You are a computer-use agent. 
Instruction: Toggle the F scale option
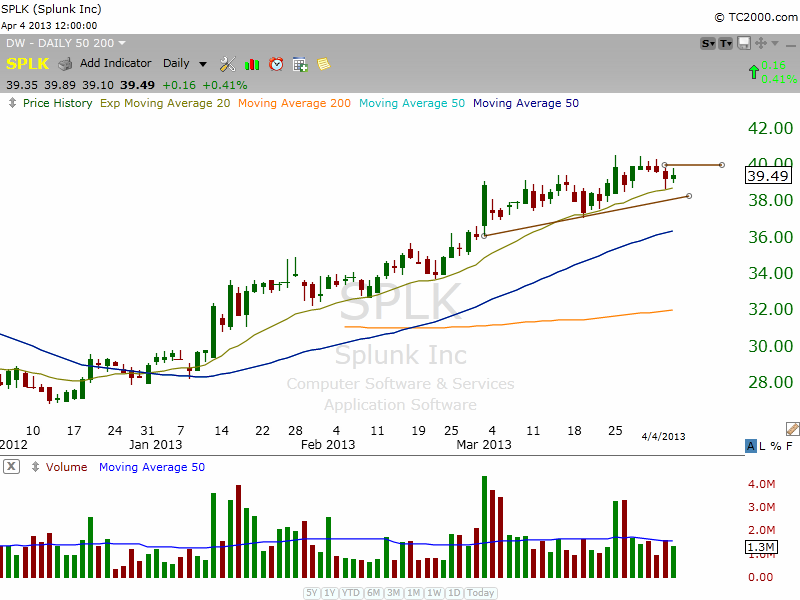(789, 446)
